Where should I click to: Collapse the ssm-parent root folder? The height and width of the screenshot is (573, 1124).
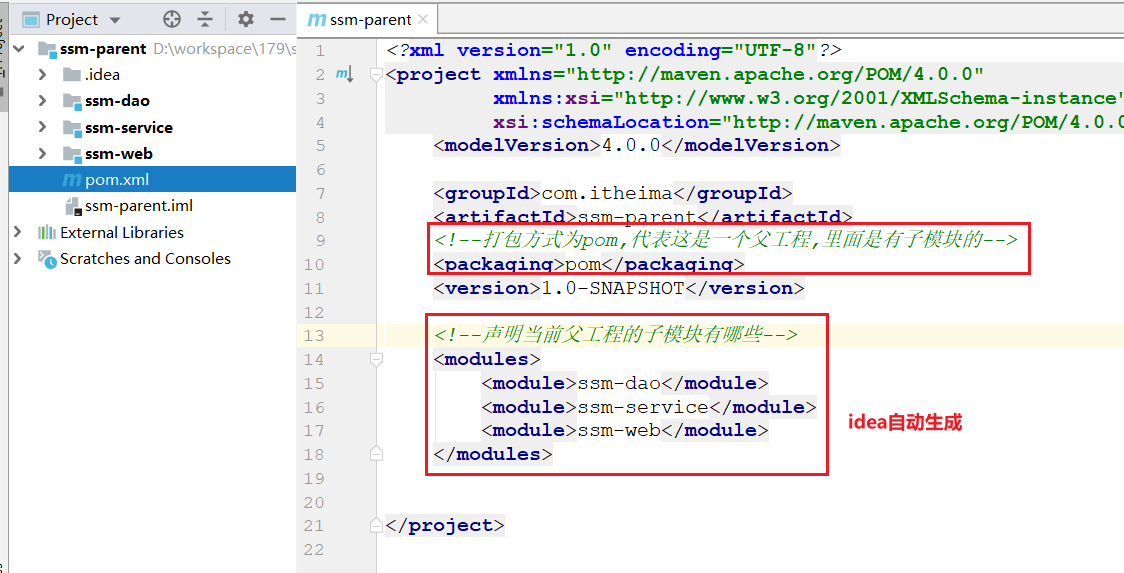point(18,49)
